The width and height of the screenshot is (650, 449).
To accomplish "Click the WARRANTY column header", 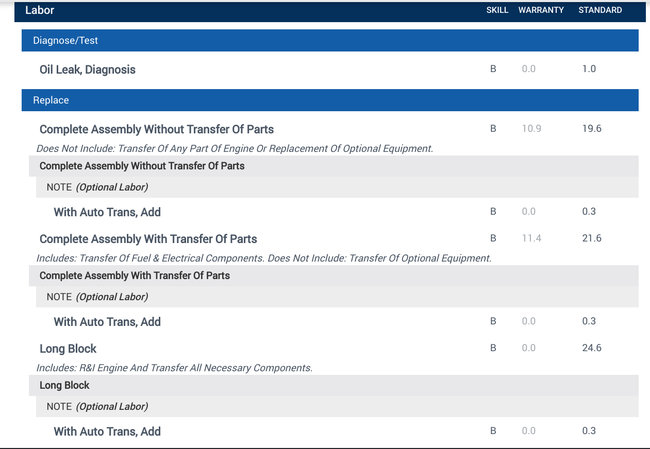I will (x=541, y=10).
